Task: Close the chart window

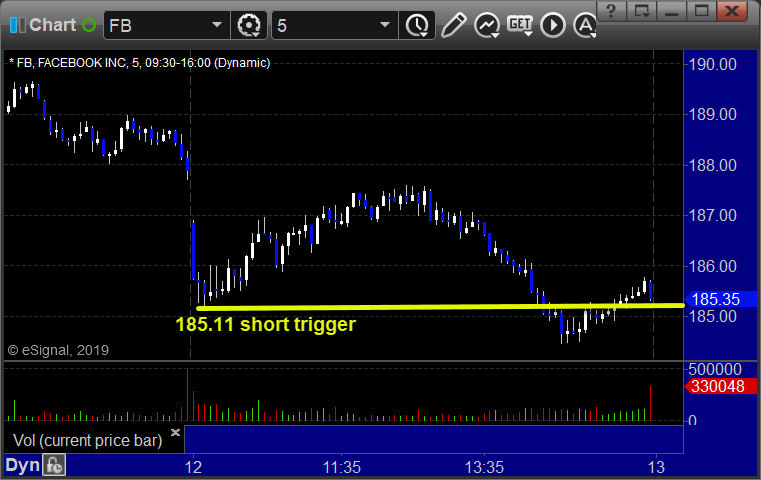Action: 731,11
